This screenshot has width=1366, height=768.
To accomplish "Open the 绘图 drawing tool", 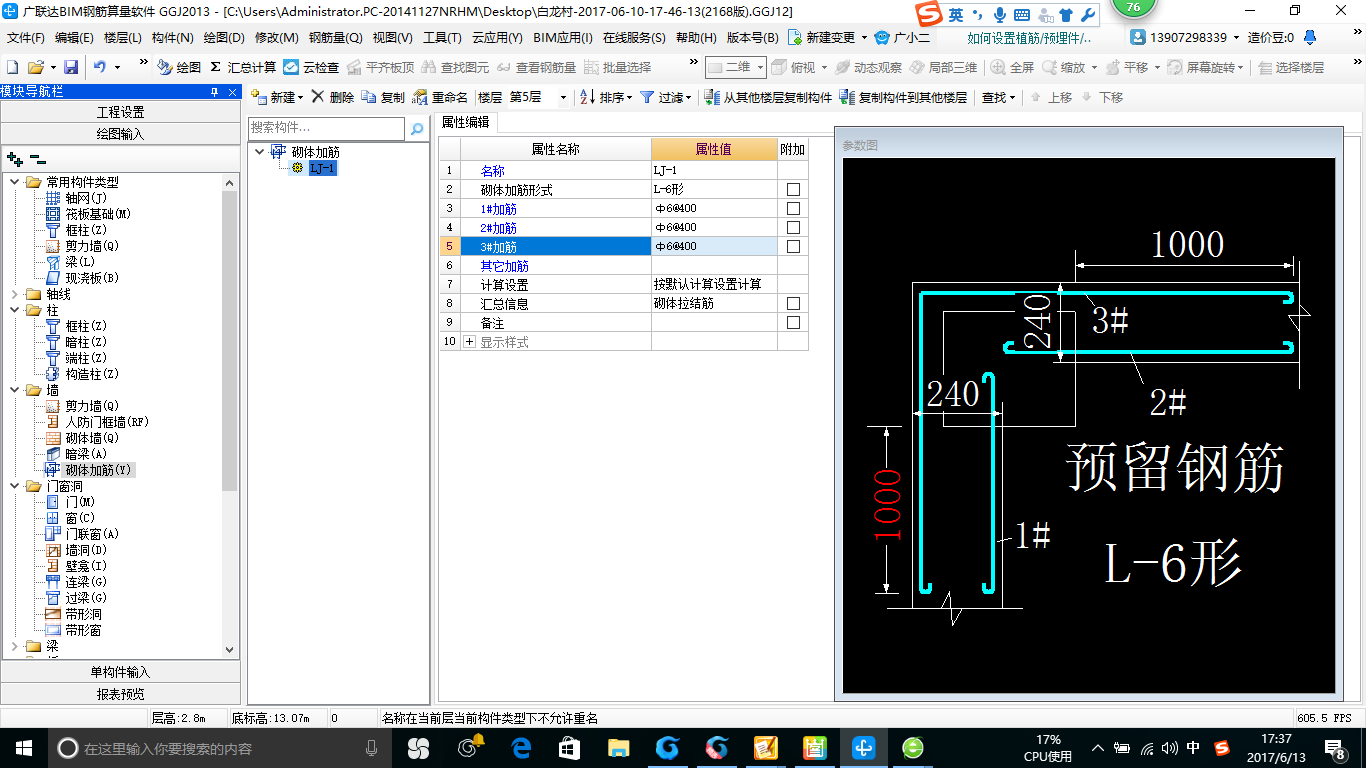I will tap(179, 67).
